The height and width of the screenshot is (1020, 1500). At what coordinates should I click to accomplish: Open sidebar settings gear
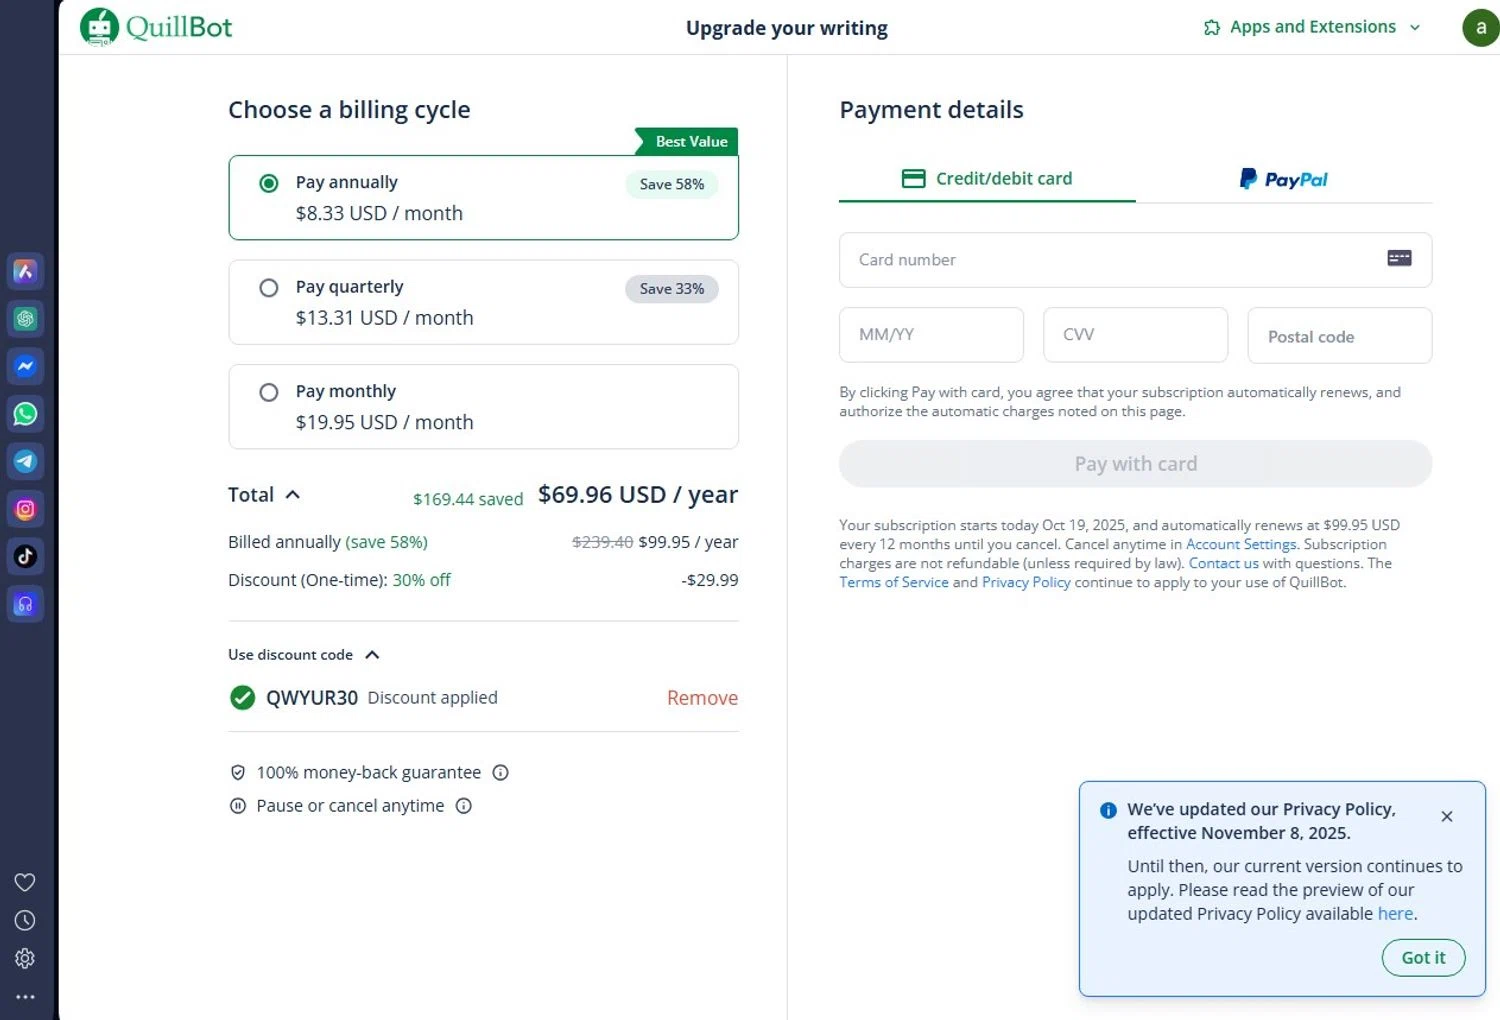[25, 958]
